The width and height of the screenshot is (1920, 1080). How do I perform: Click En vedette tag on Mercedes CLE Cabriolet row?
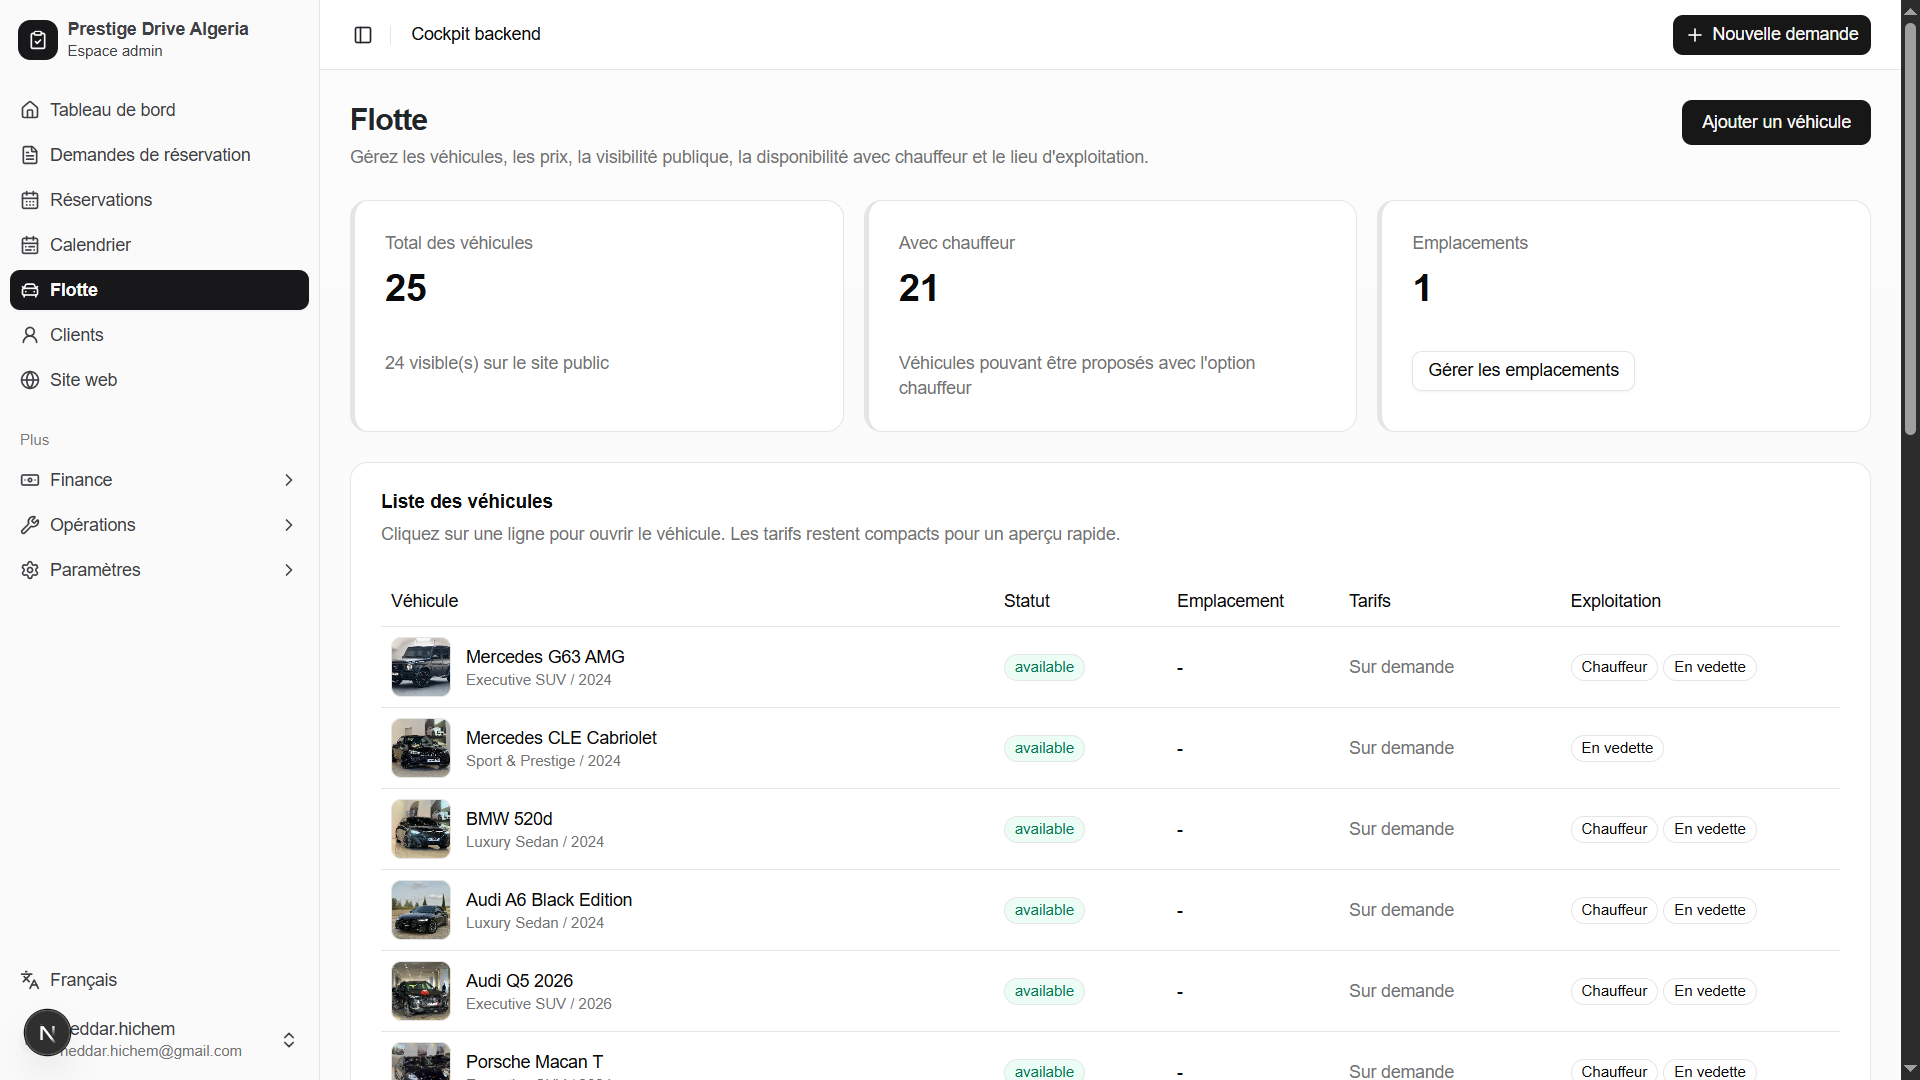pos(1617,748)
